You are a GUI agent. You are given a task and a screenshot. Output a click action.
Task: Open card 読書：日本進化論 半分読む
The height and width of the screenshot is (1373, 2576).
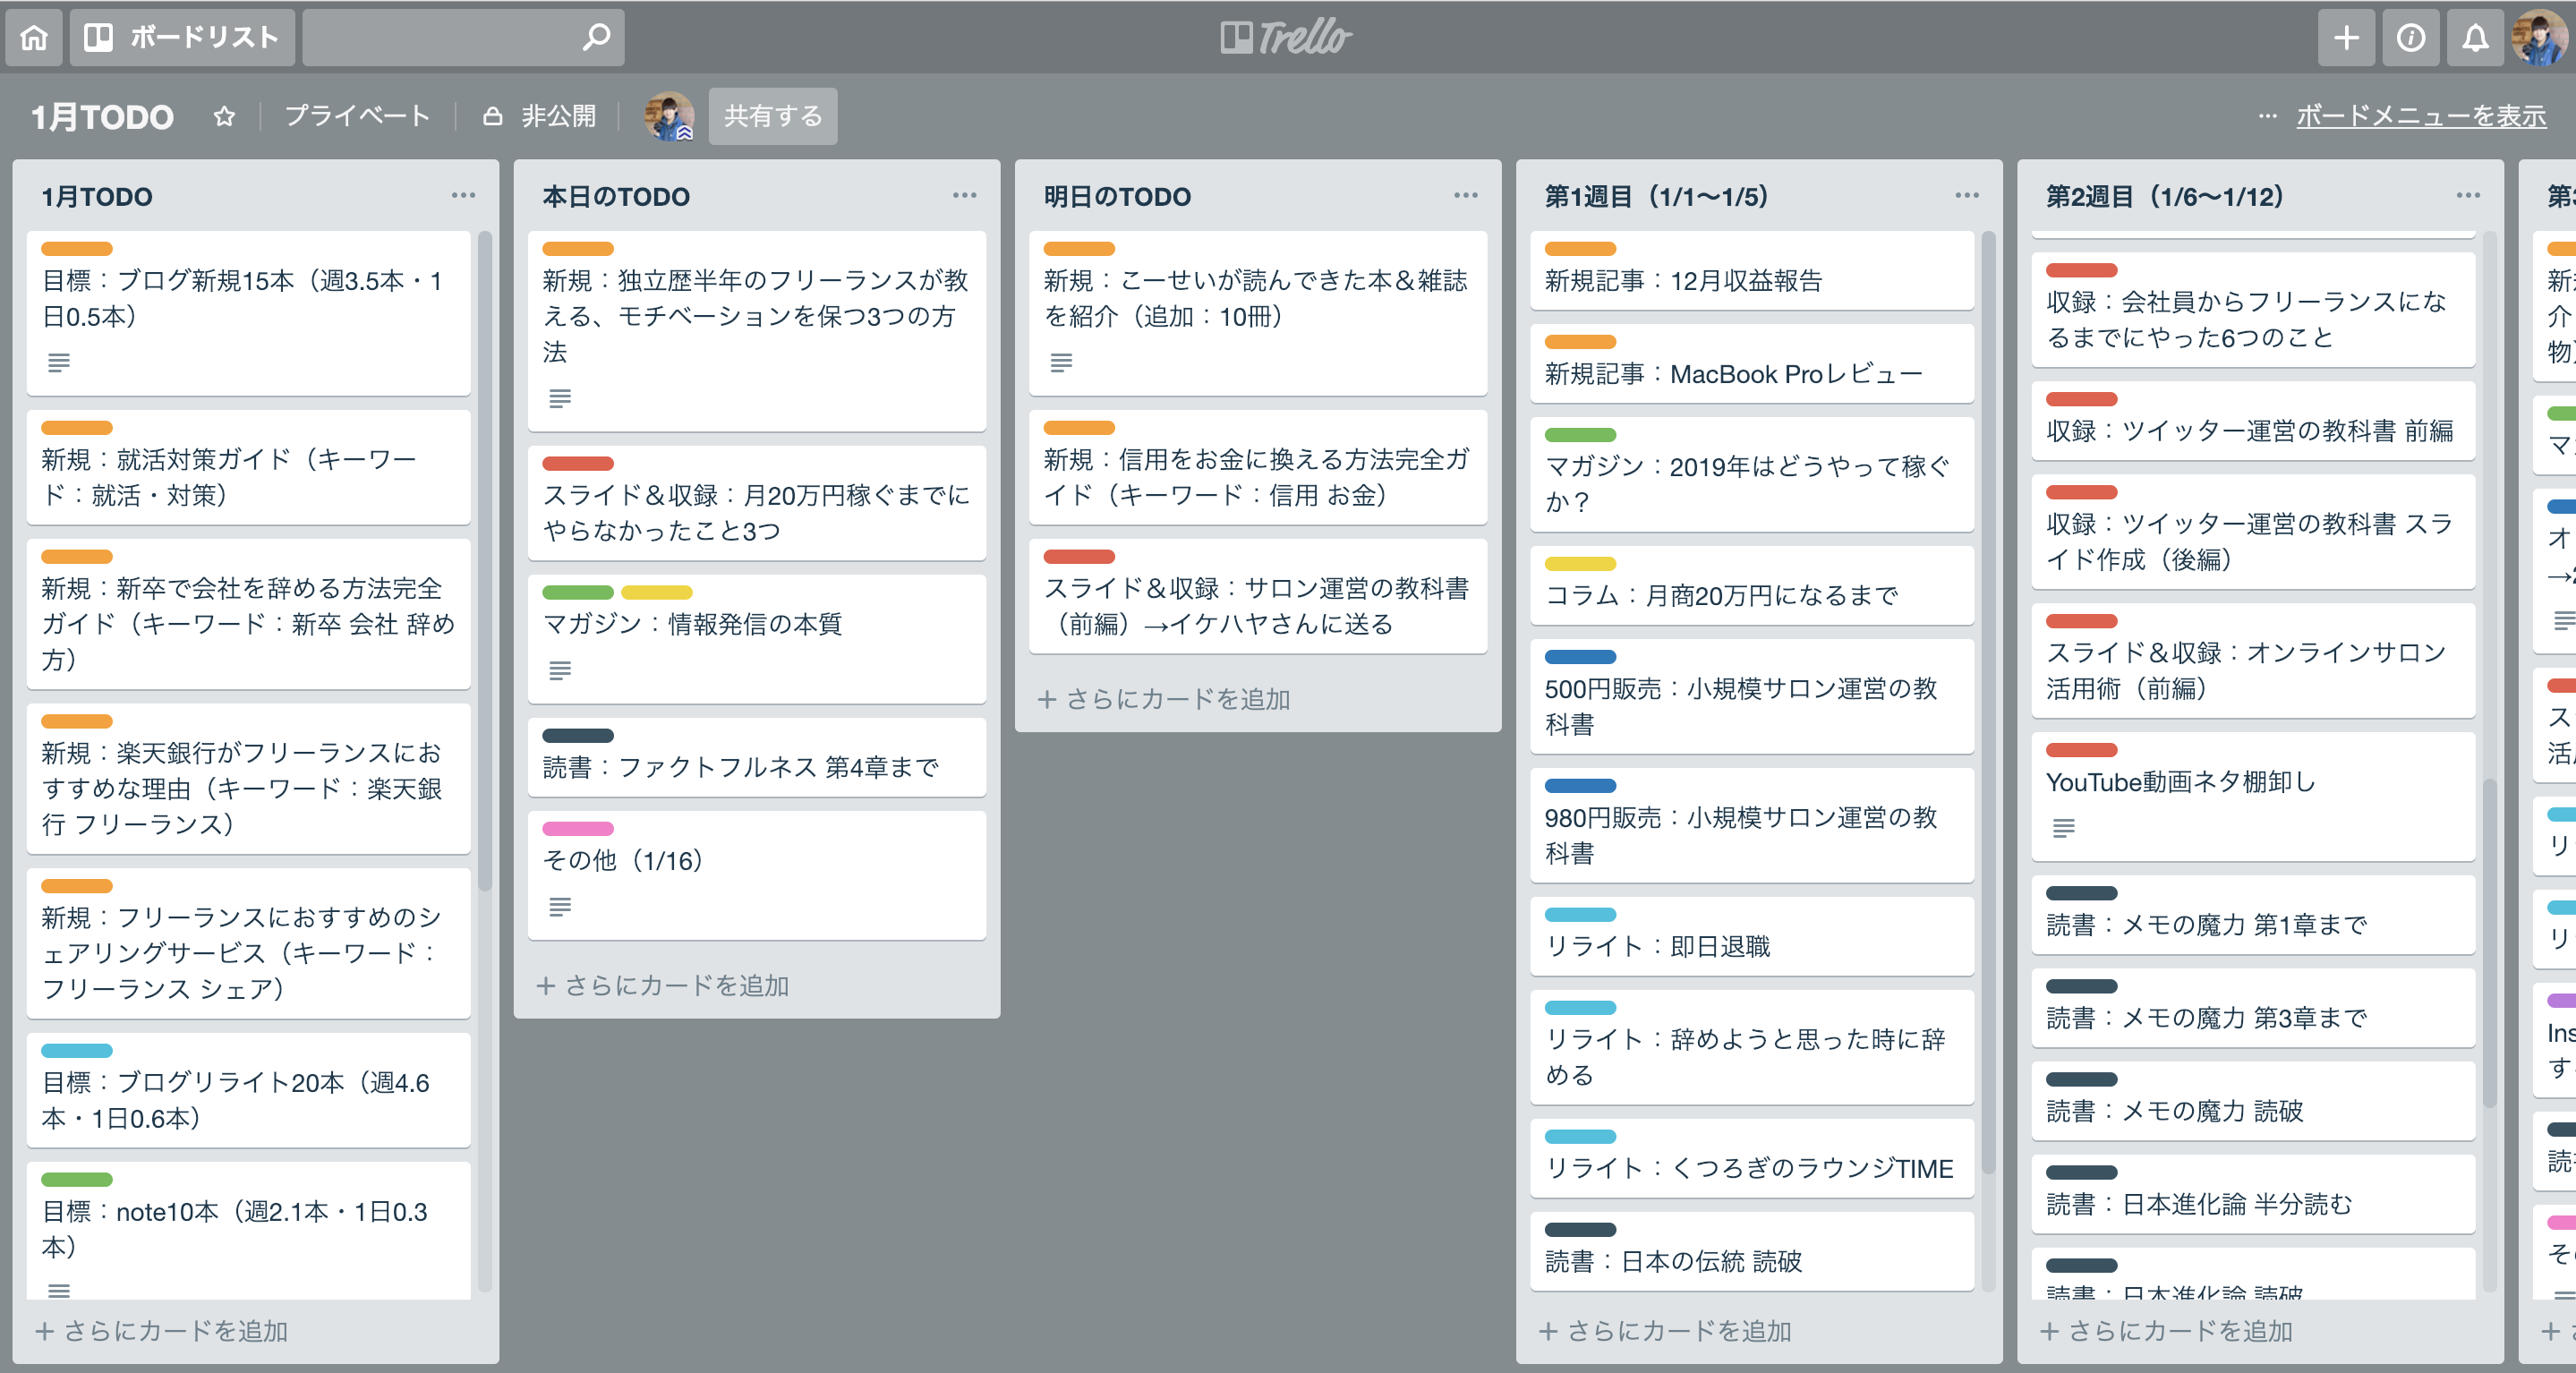coord(2253,1193)
